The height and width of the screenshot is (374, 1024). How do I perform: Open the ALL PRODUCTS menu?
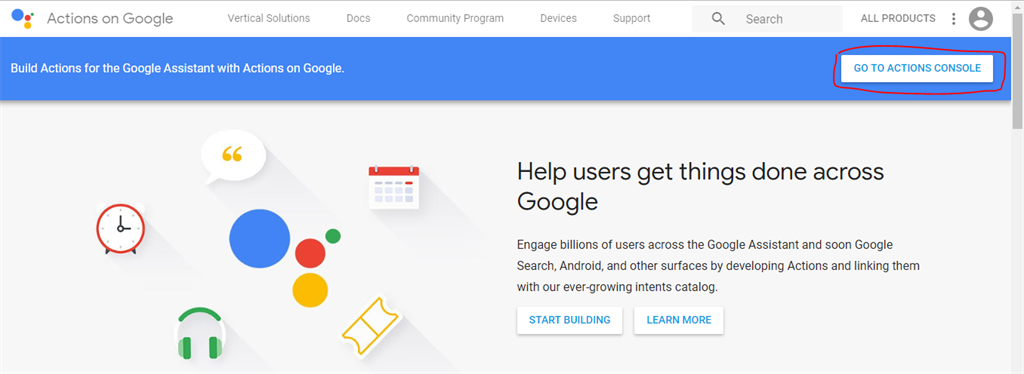pyautogui.click(x=898, y=18)
